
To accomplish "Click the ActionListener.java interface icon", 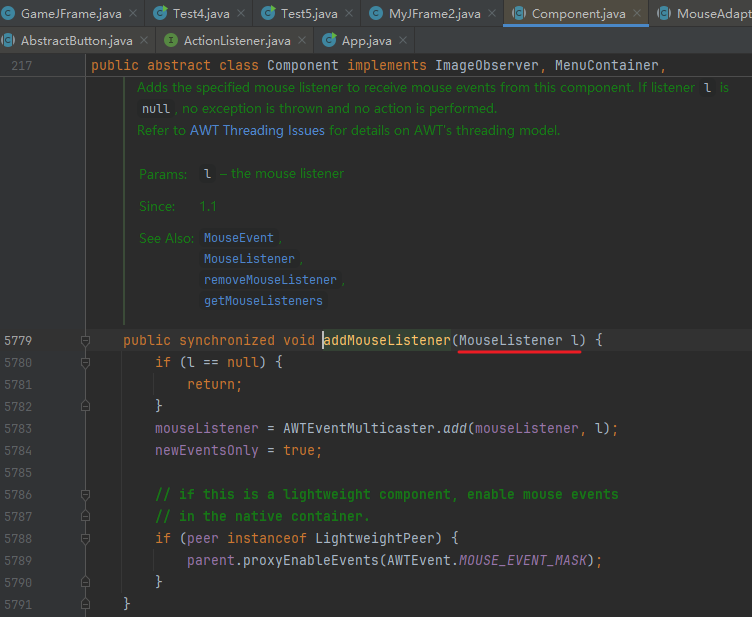I will click(x=171, y=40).
